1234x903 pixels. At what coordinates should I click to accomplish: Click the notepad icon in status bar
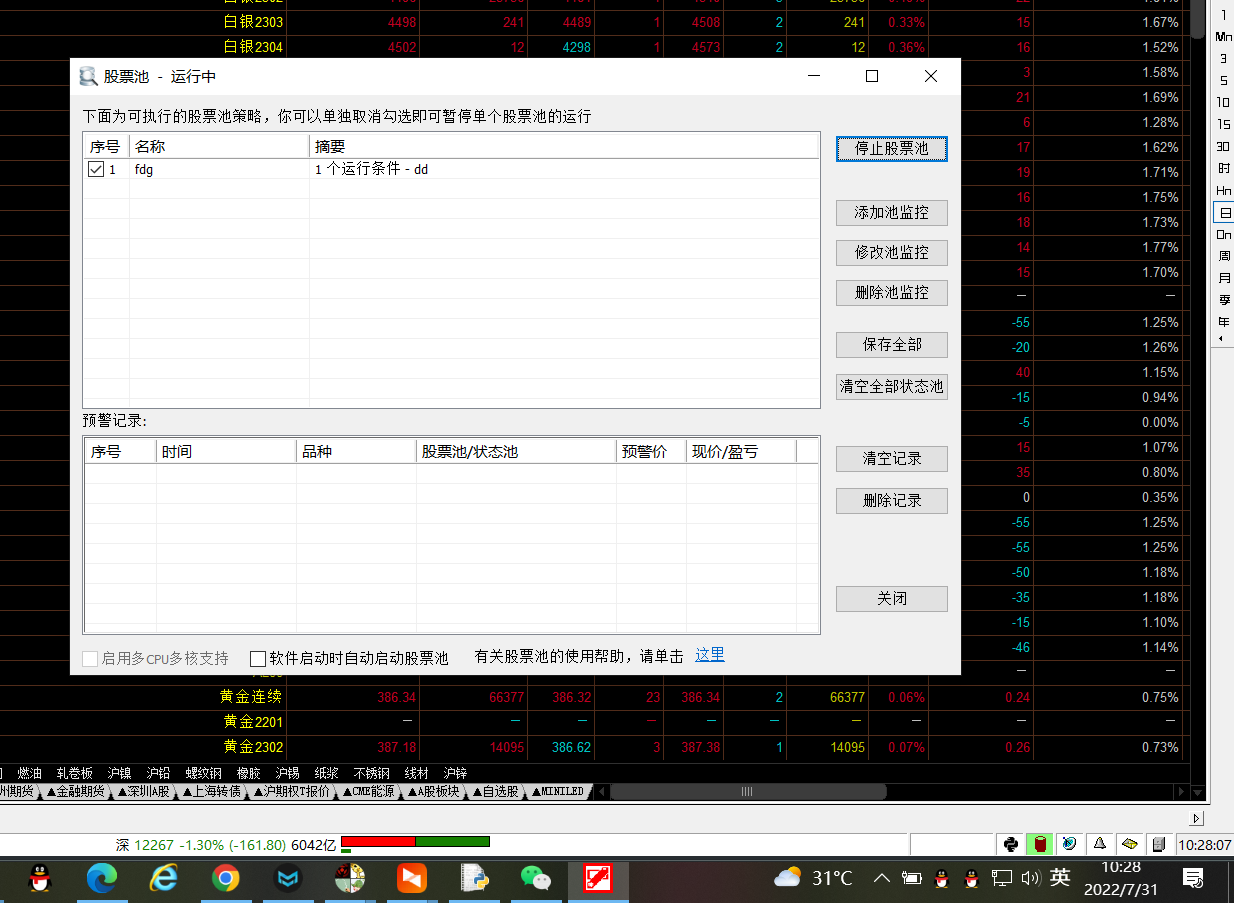[x=1159, y=844]
